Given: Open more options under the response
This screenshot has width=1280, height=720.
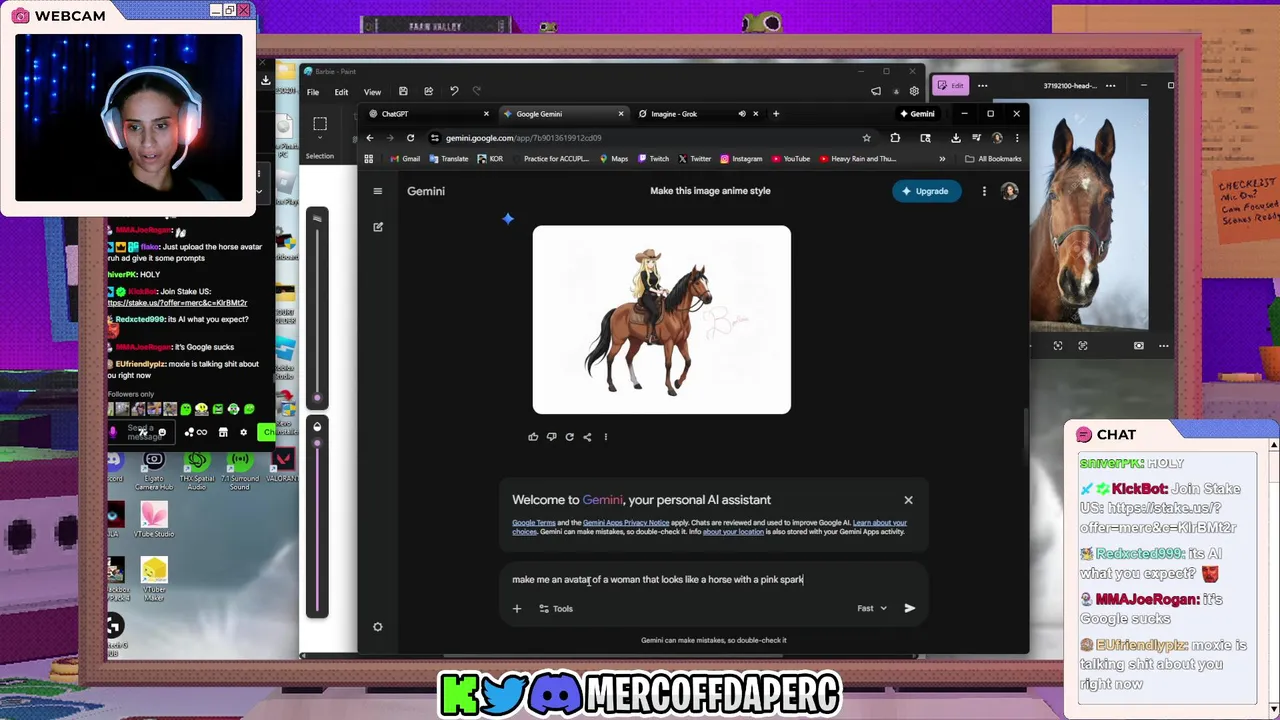Looking at the screenshot, I should (x=605, y=437).
